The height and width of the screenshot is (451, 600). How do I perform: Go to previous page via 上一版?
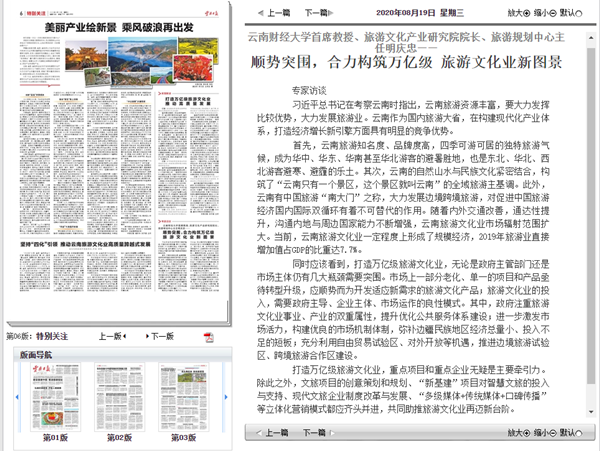(112, 336)
